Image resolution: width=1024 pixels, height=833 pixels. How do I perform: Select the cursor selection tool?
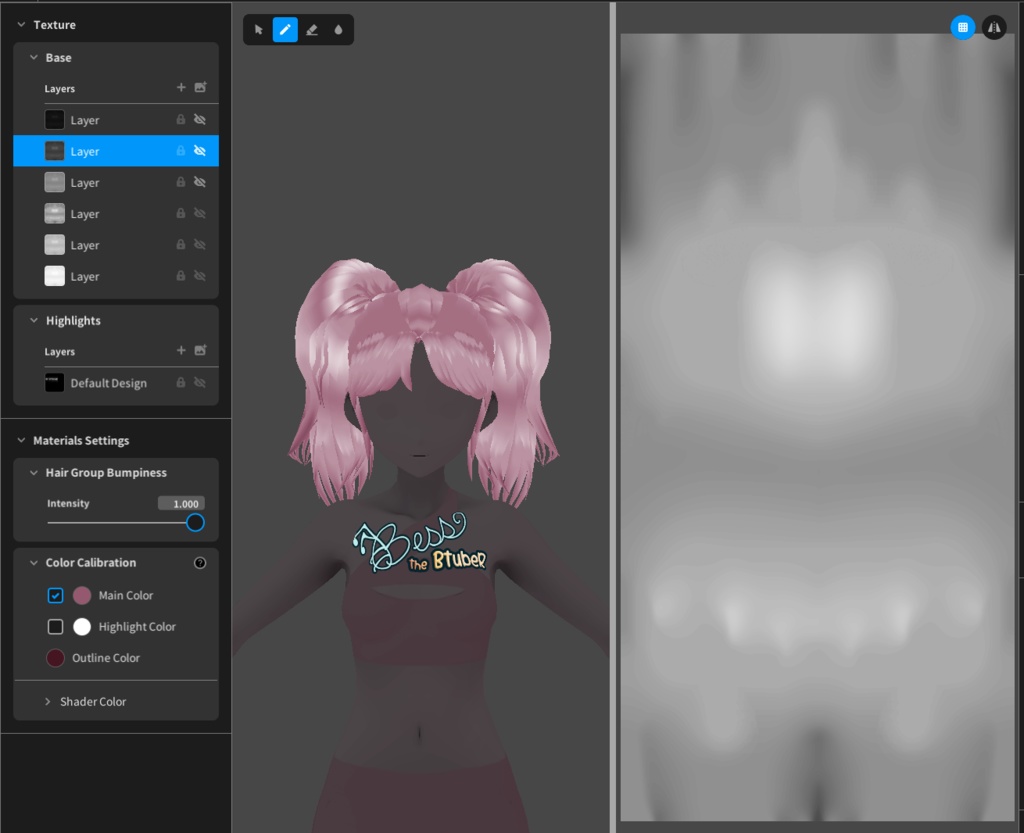coord(258,29)
